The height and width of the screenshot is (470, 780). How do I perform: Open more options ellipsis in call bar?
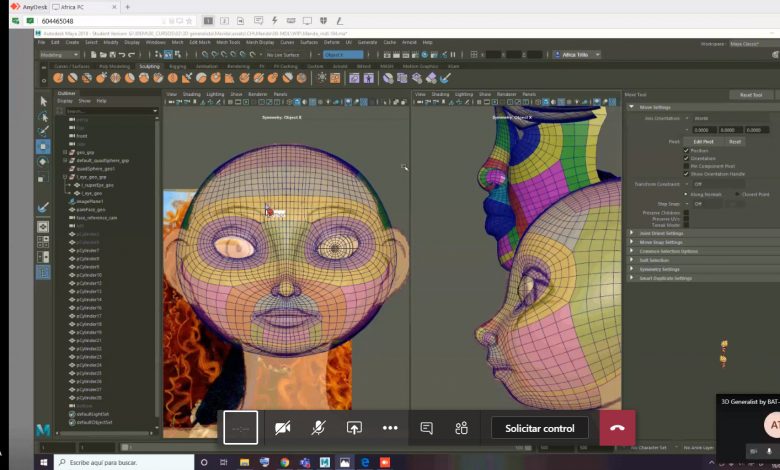coord(390,428)
